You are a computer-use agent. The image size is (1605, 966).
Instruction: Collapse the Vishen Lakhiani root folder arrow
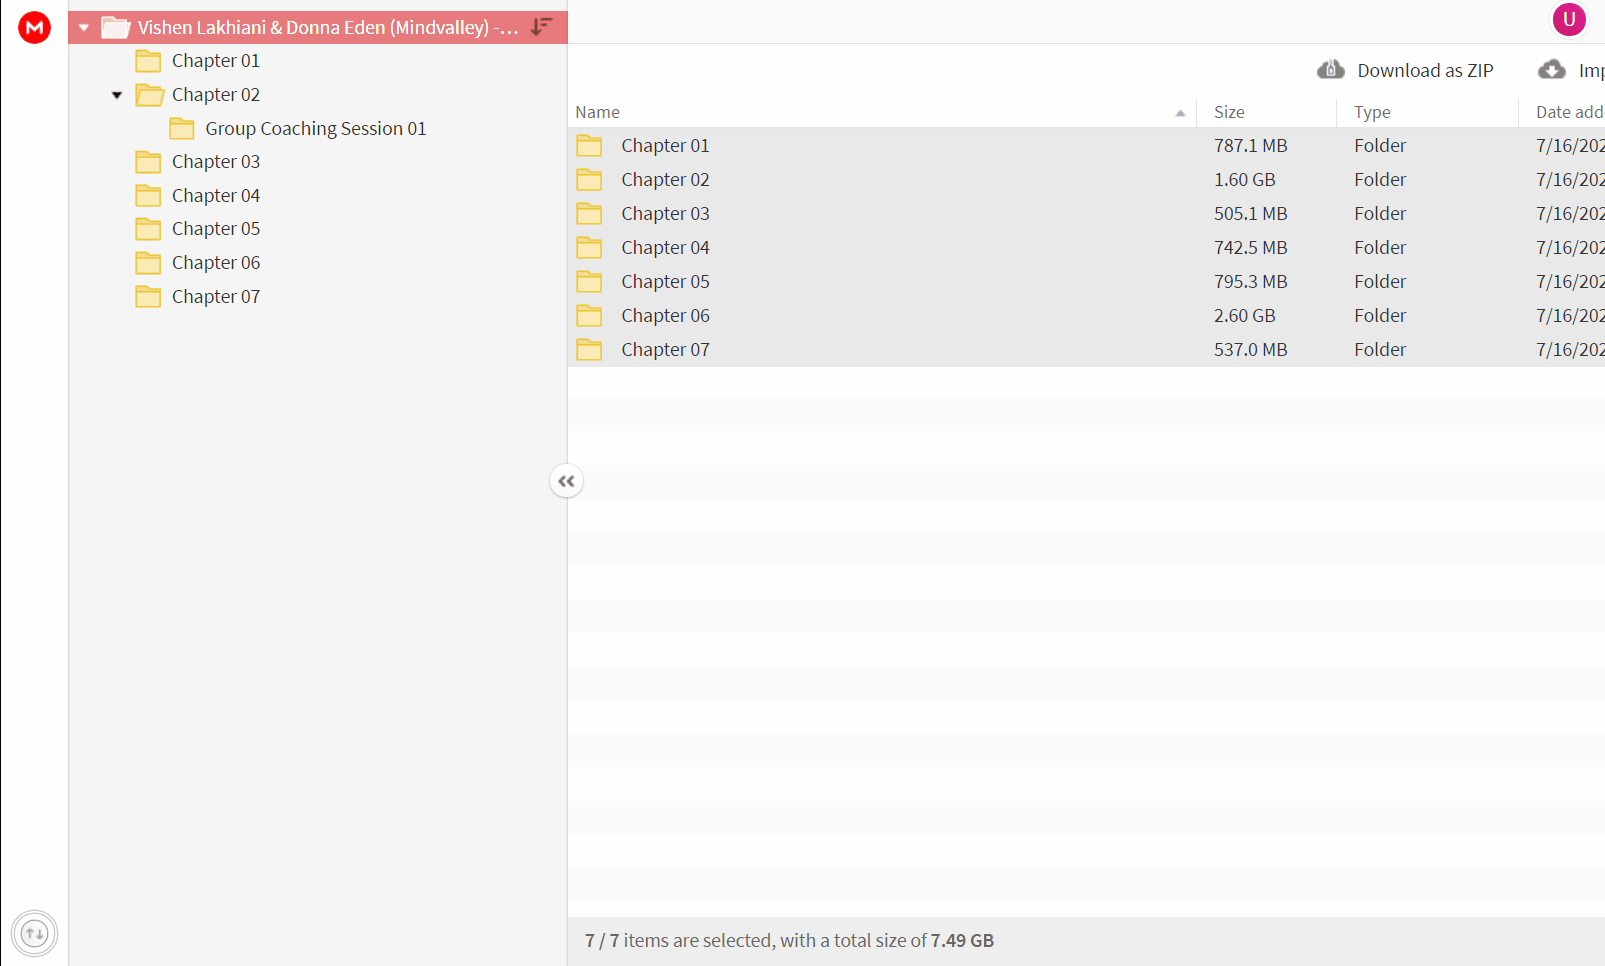(84, 28)
